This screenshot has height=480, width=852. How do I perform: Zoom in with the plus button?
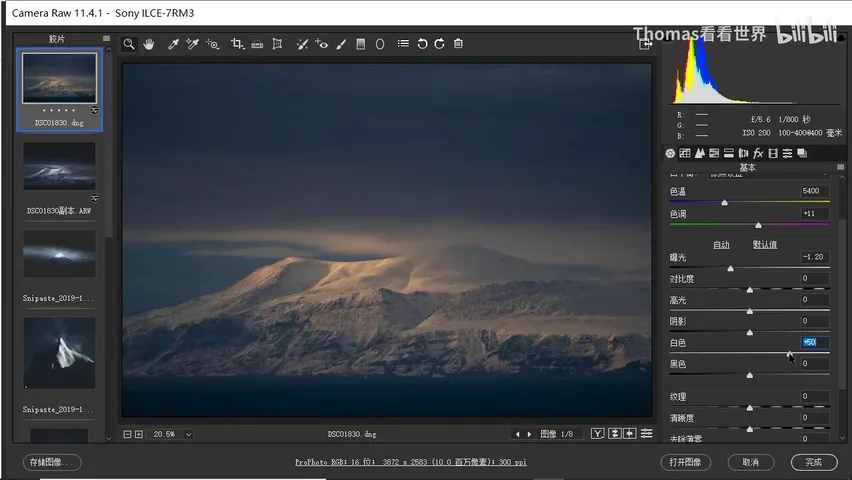[139, 434]
